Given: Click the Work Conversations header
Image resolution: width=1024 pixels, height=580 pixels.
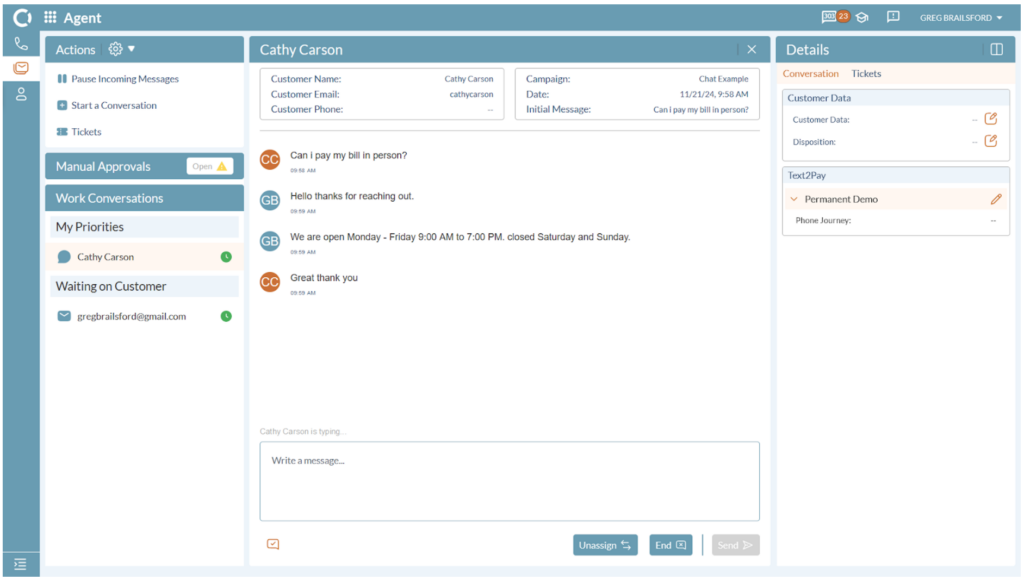Looking at the screenshot, I should 144,198.
